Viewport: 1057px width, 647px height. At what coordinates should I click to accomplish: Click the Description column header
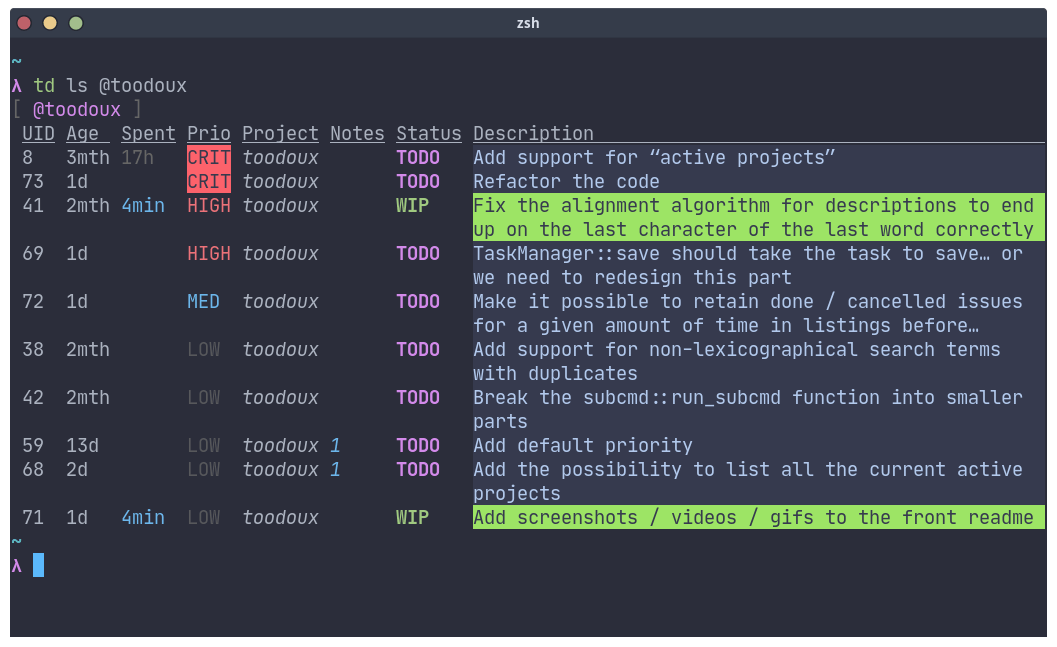(533, 133)
